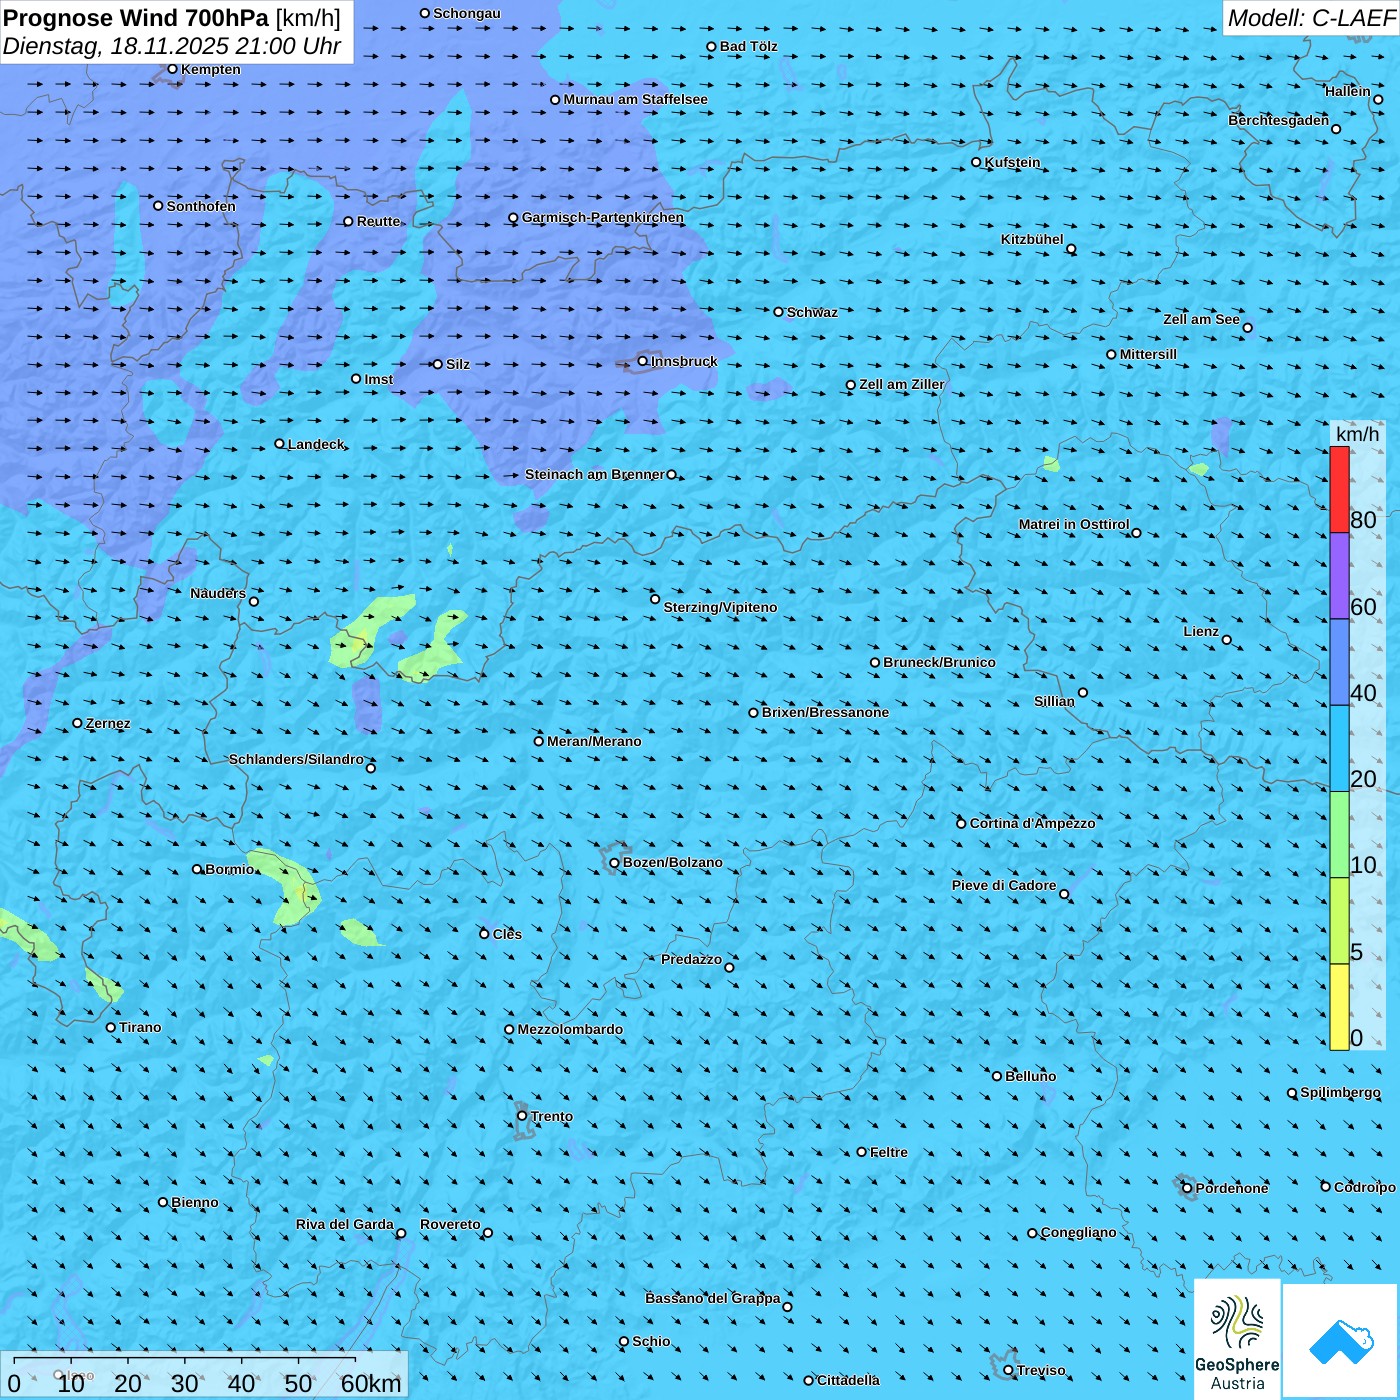Click the 'Modell: C-LAEF' label
Viewport: 1400px width, 1400px height.
[x=1311, y=18]
